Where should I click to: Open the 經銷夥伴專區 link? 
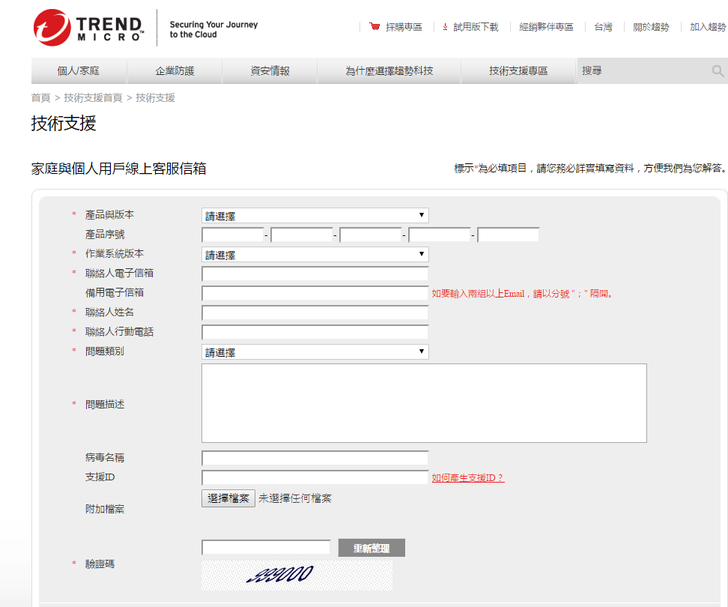pyautogui.click(x=546, y=27)
